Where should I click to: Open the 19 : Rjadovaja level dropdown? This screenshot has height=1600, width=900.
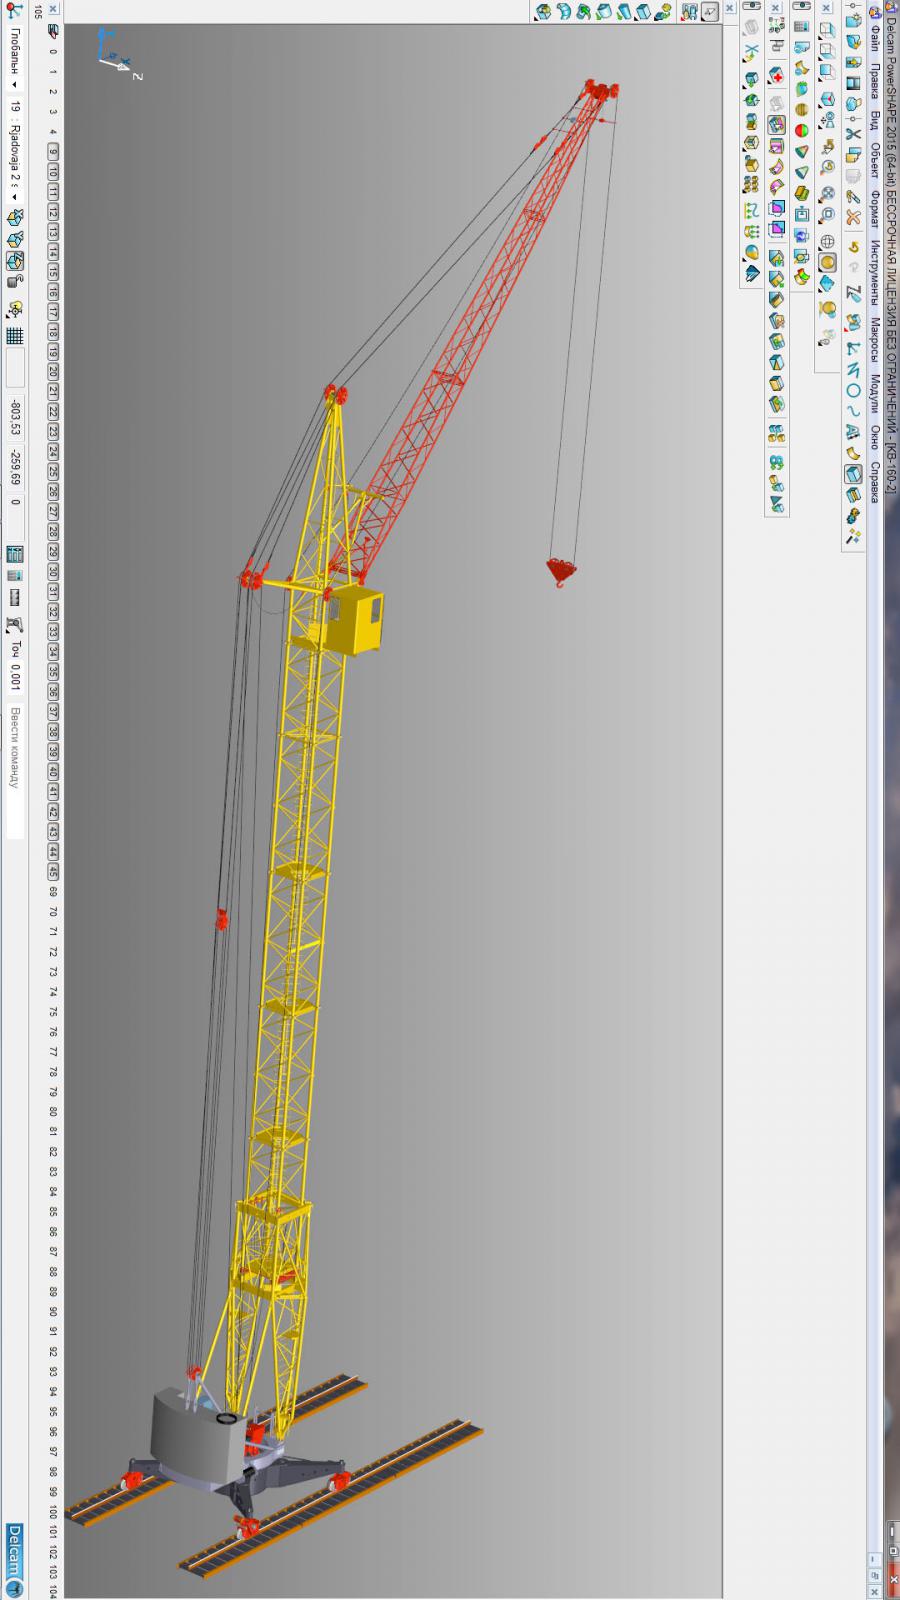pos(14,152)
